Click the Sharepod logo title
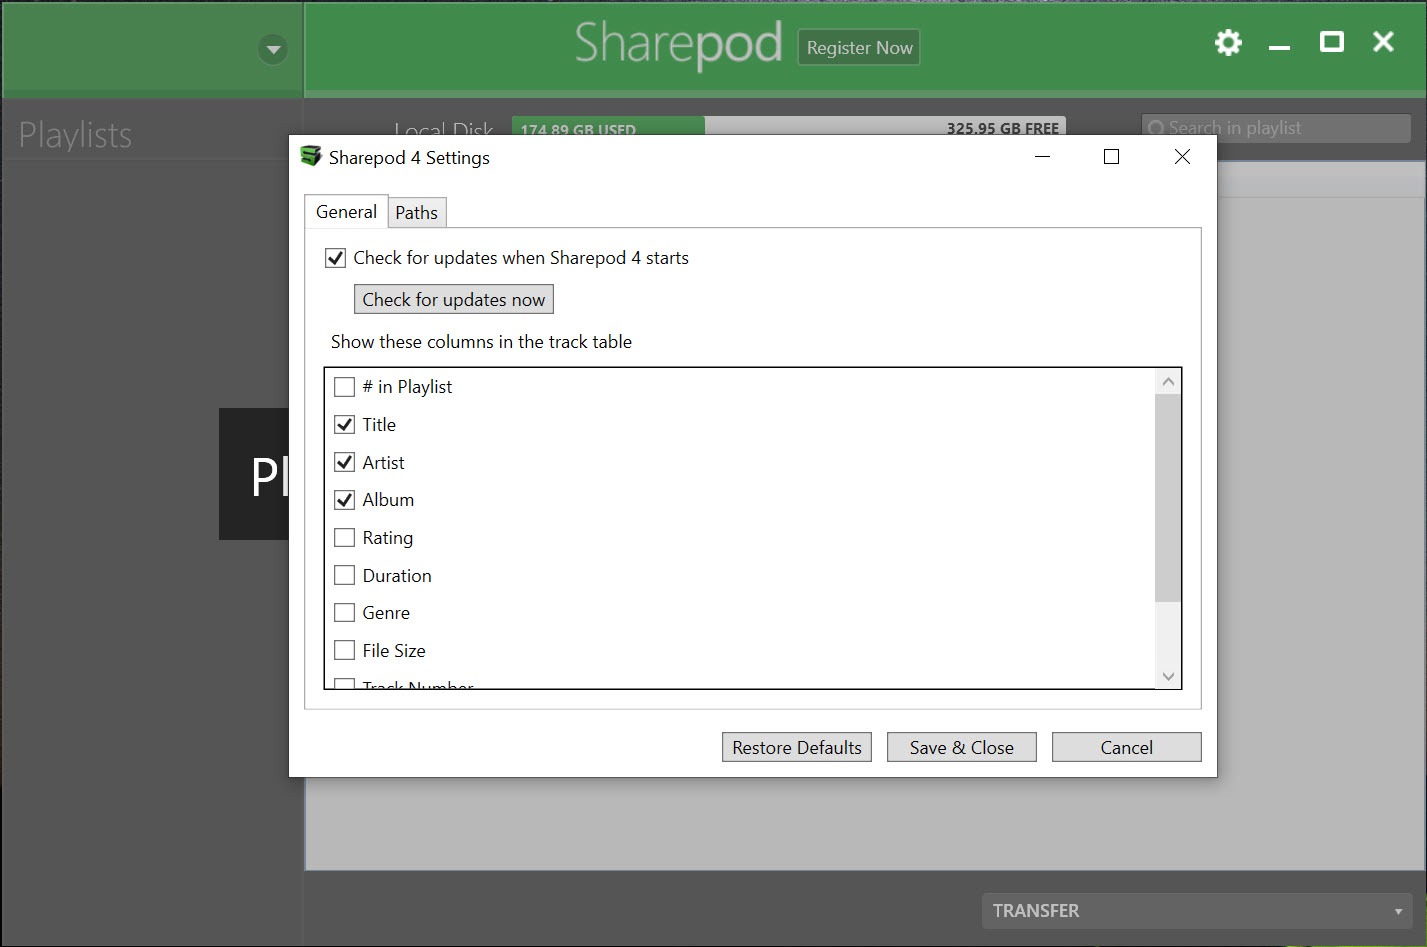Viewport: 1427px width, 947px height. [x=678, y=44]
